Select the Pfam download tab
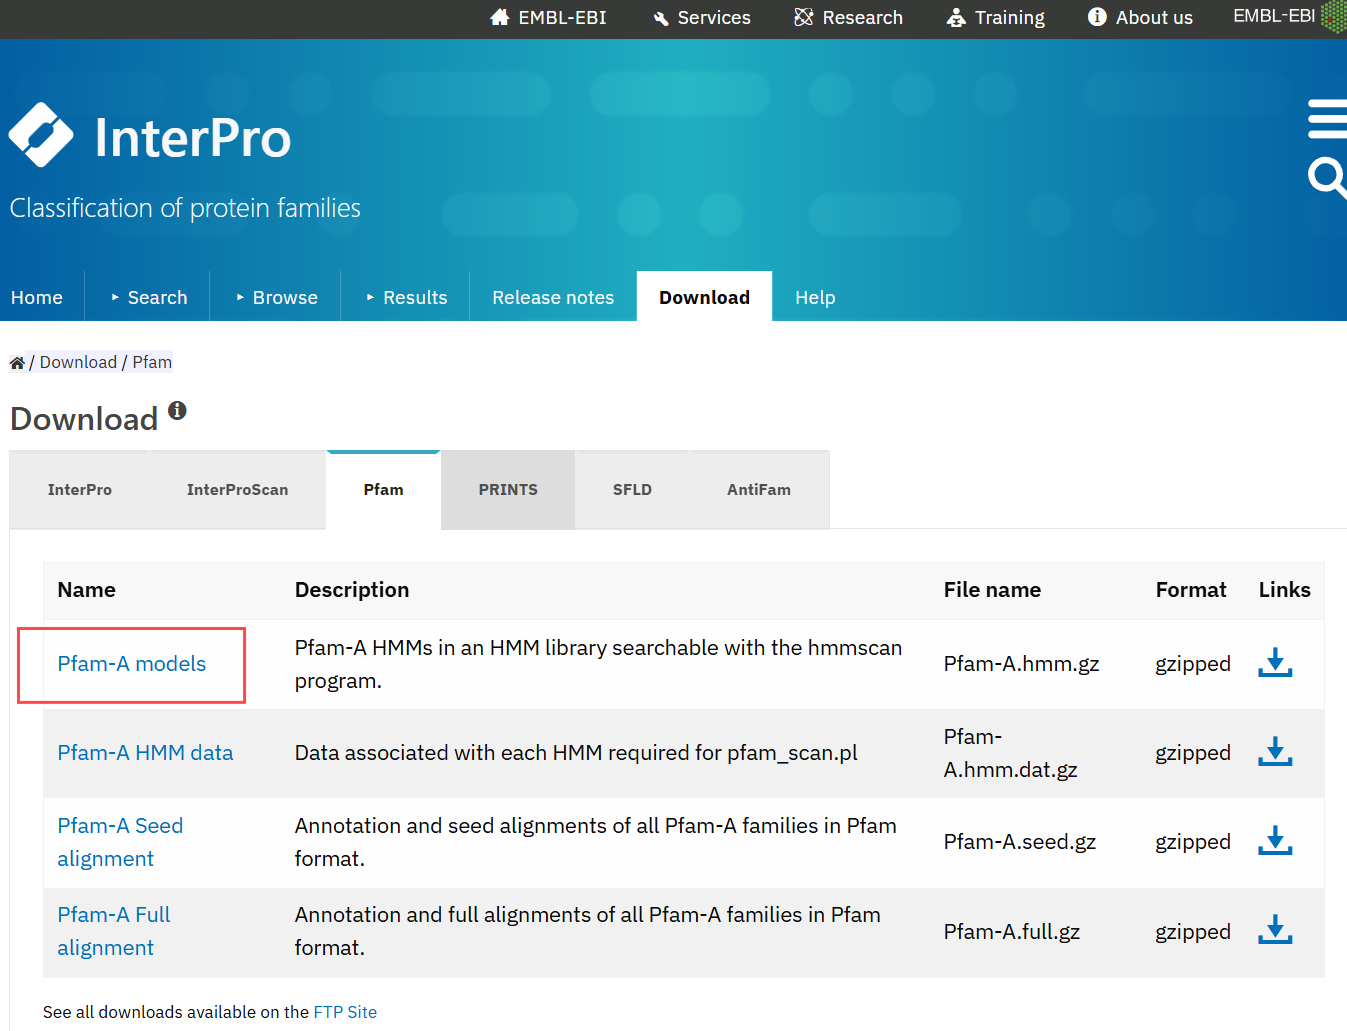The image size is (1347, 1031). pyautogui.click(x=383, y=490)
